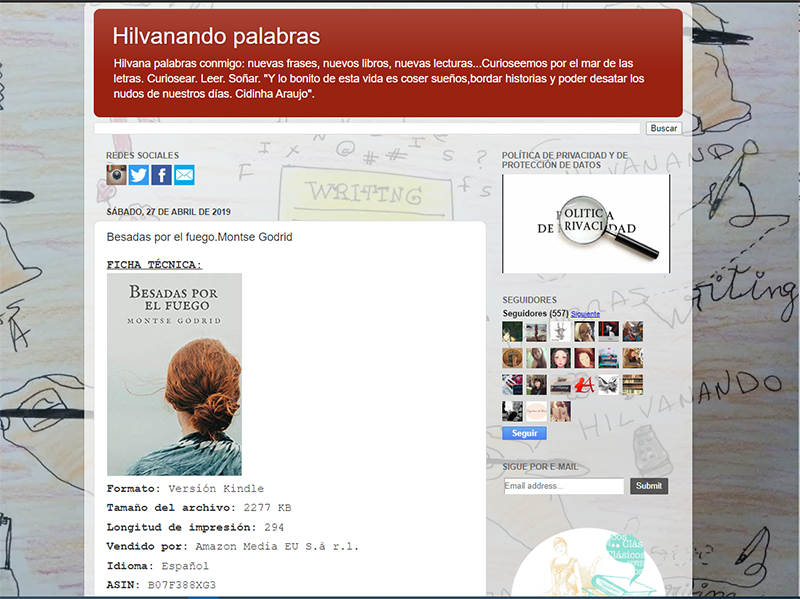Open the round bronze seal follower avatar
The height and width of the screenshot is (599, 800).
pyautogui.click(x=512, y=358)
